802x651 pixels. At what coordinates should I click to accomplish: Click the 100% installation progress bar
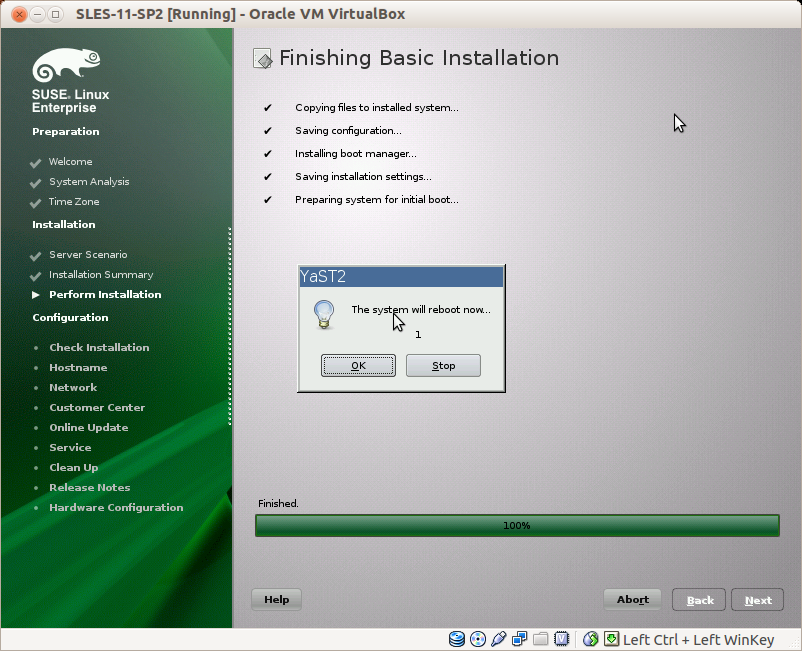(517, 525)
